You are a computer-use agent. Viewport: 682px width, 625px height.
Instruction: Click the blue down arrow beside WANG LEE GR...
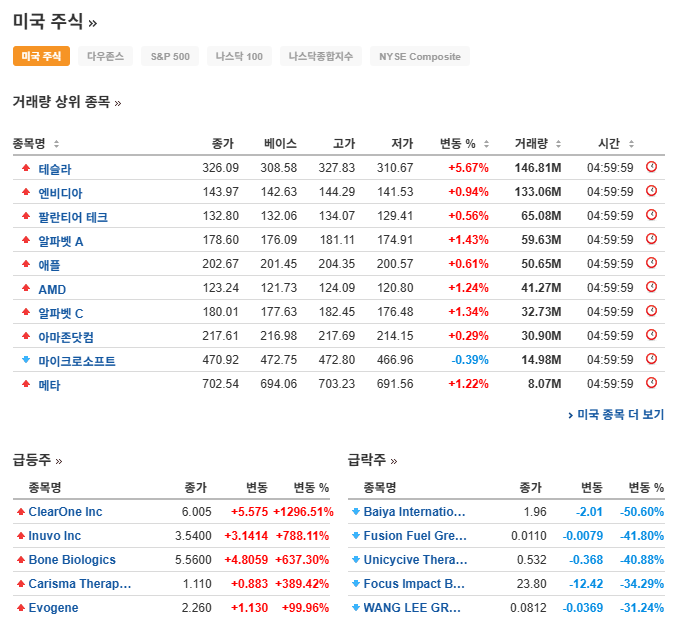point(356,608)
